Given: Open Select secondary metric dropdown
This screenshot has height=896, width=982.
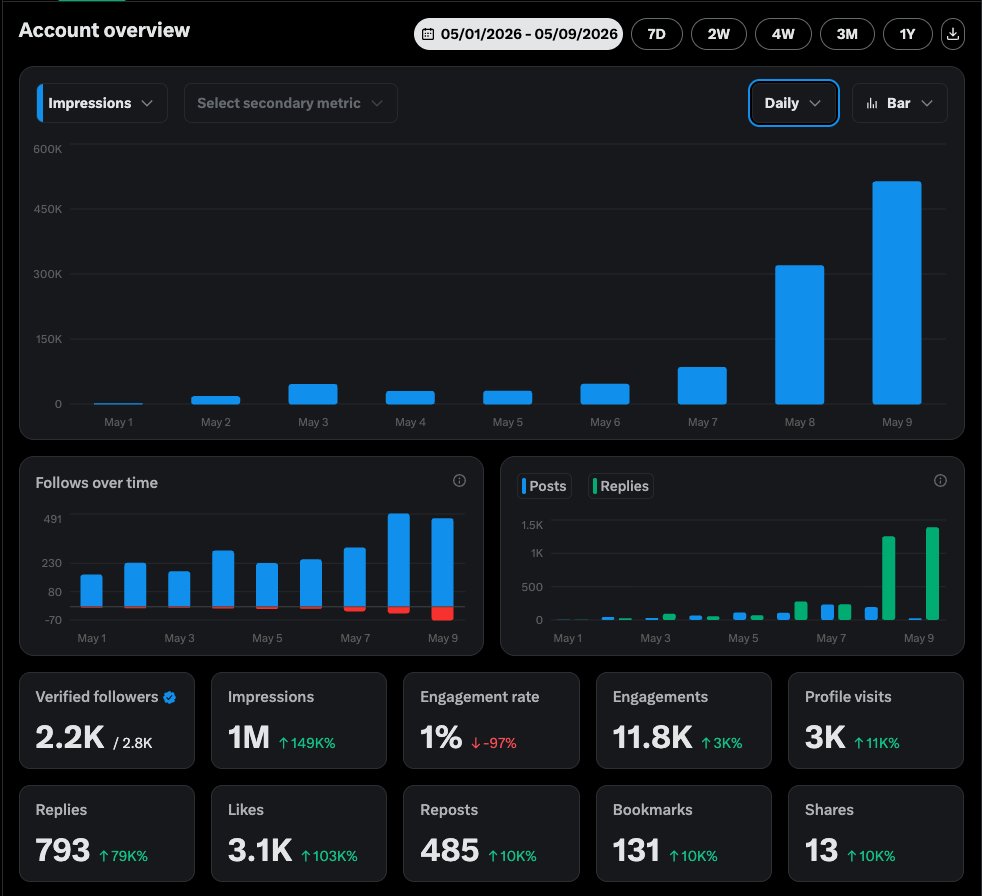Looking at the screenshot, I should click(x=291, y=103).
